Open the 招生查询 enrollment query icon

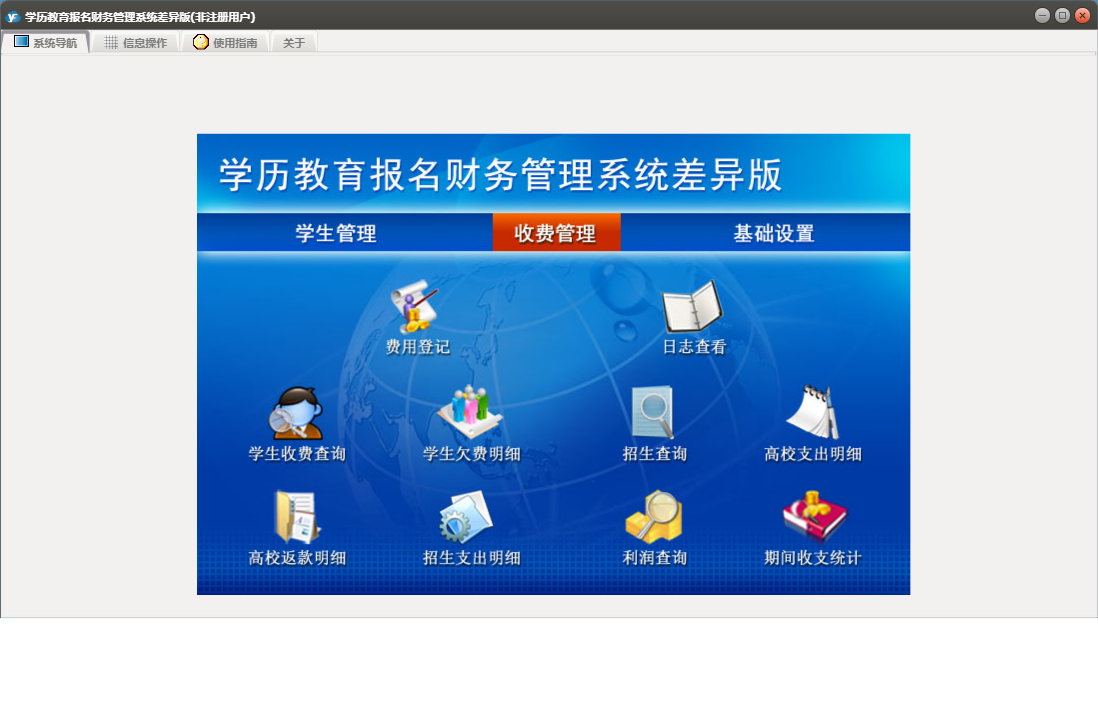653,413
